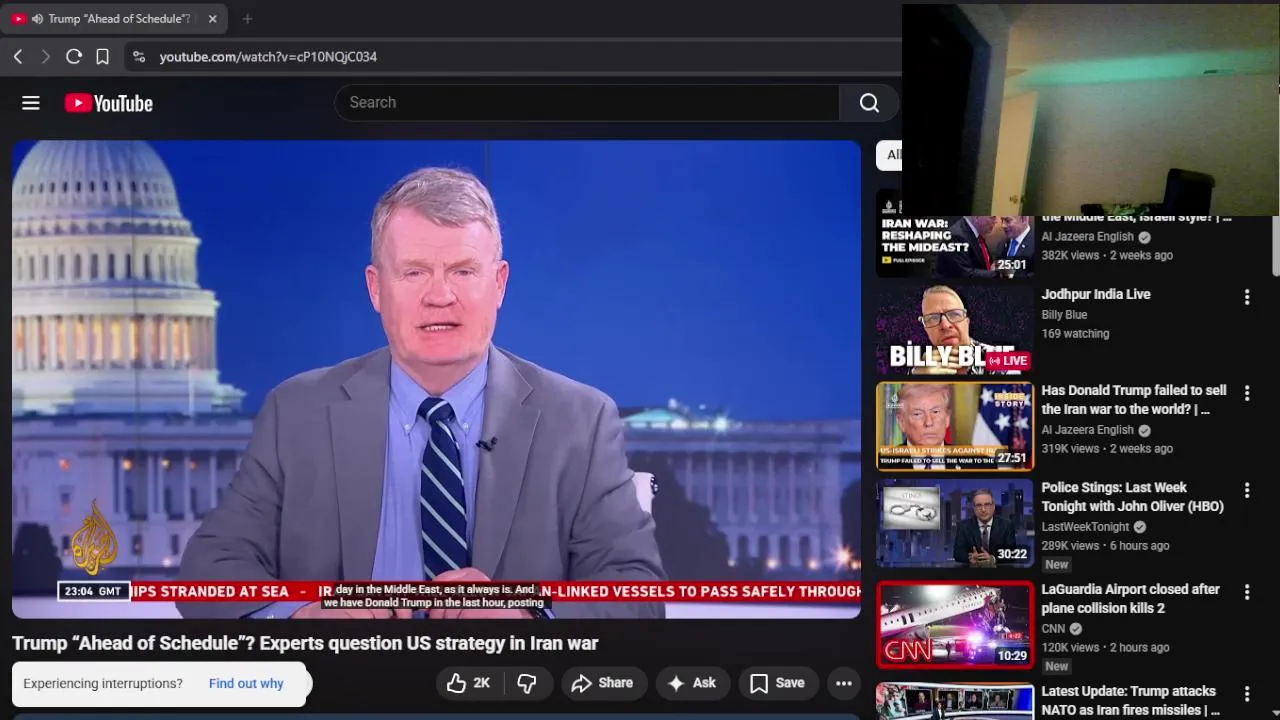
Task: Like the video with thumbs up
Action: [468, 683]
